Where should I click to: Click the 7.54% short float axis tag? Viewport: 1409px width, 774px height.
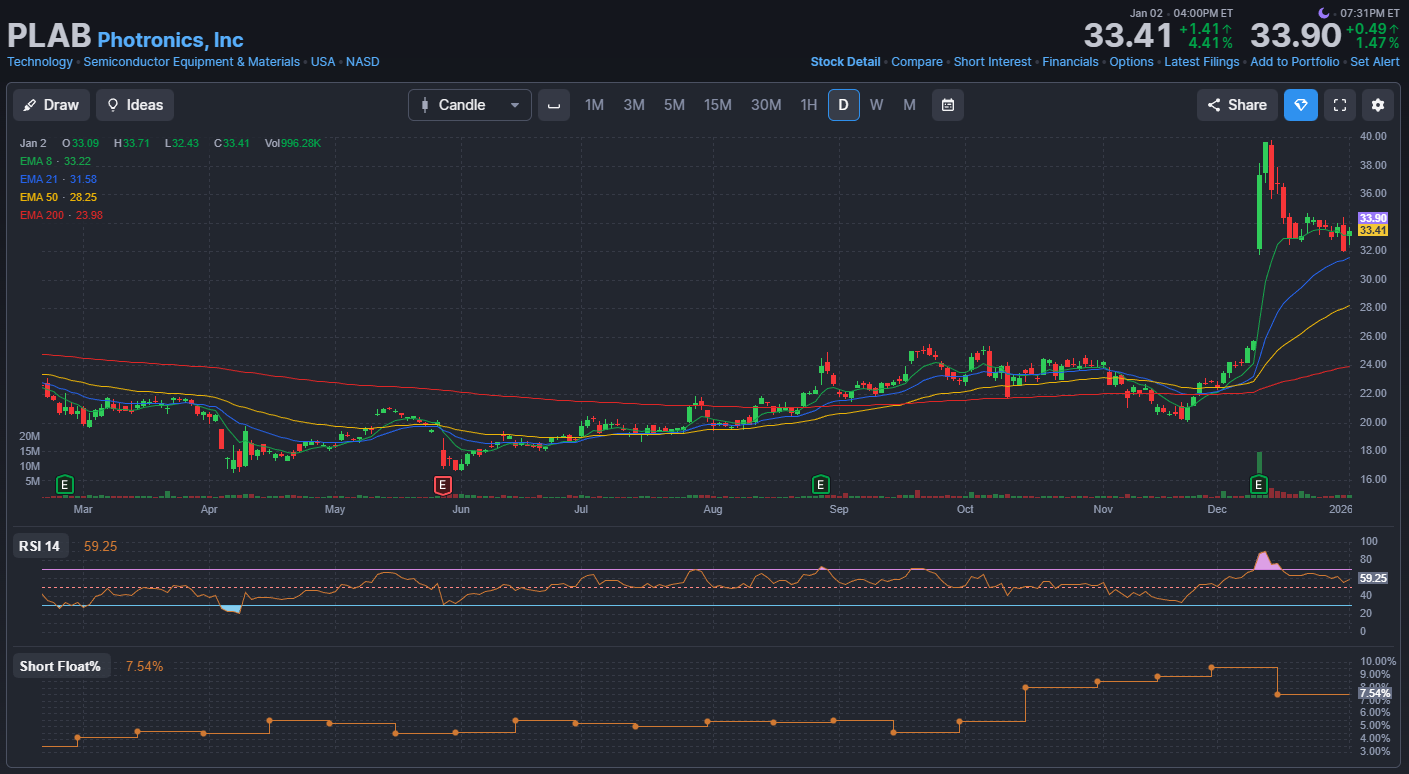(1375, 693)
